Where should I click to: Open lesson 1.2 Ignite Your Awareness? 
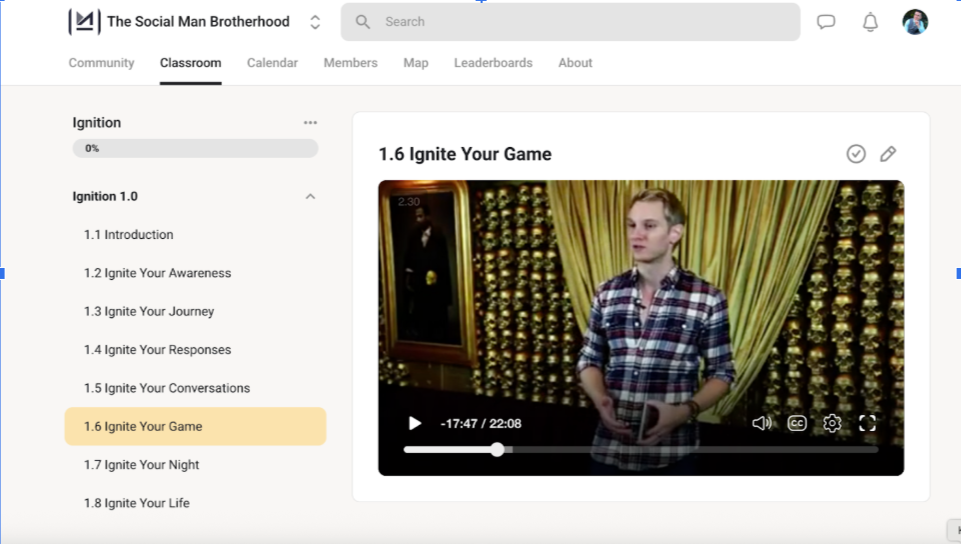[157, 273]
